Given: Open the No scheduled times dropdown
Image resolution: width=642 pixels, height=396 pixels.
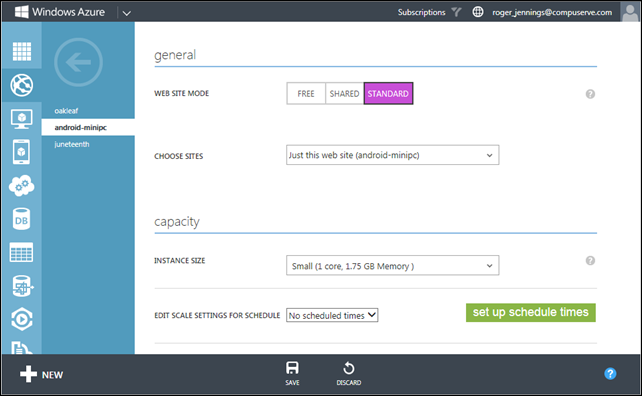Looking at the screenshot, I should point(332,315).
